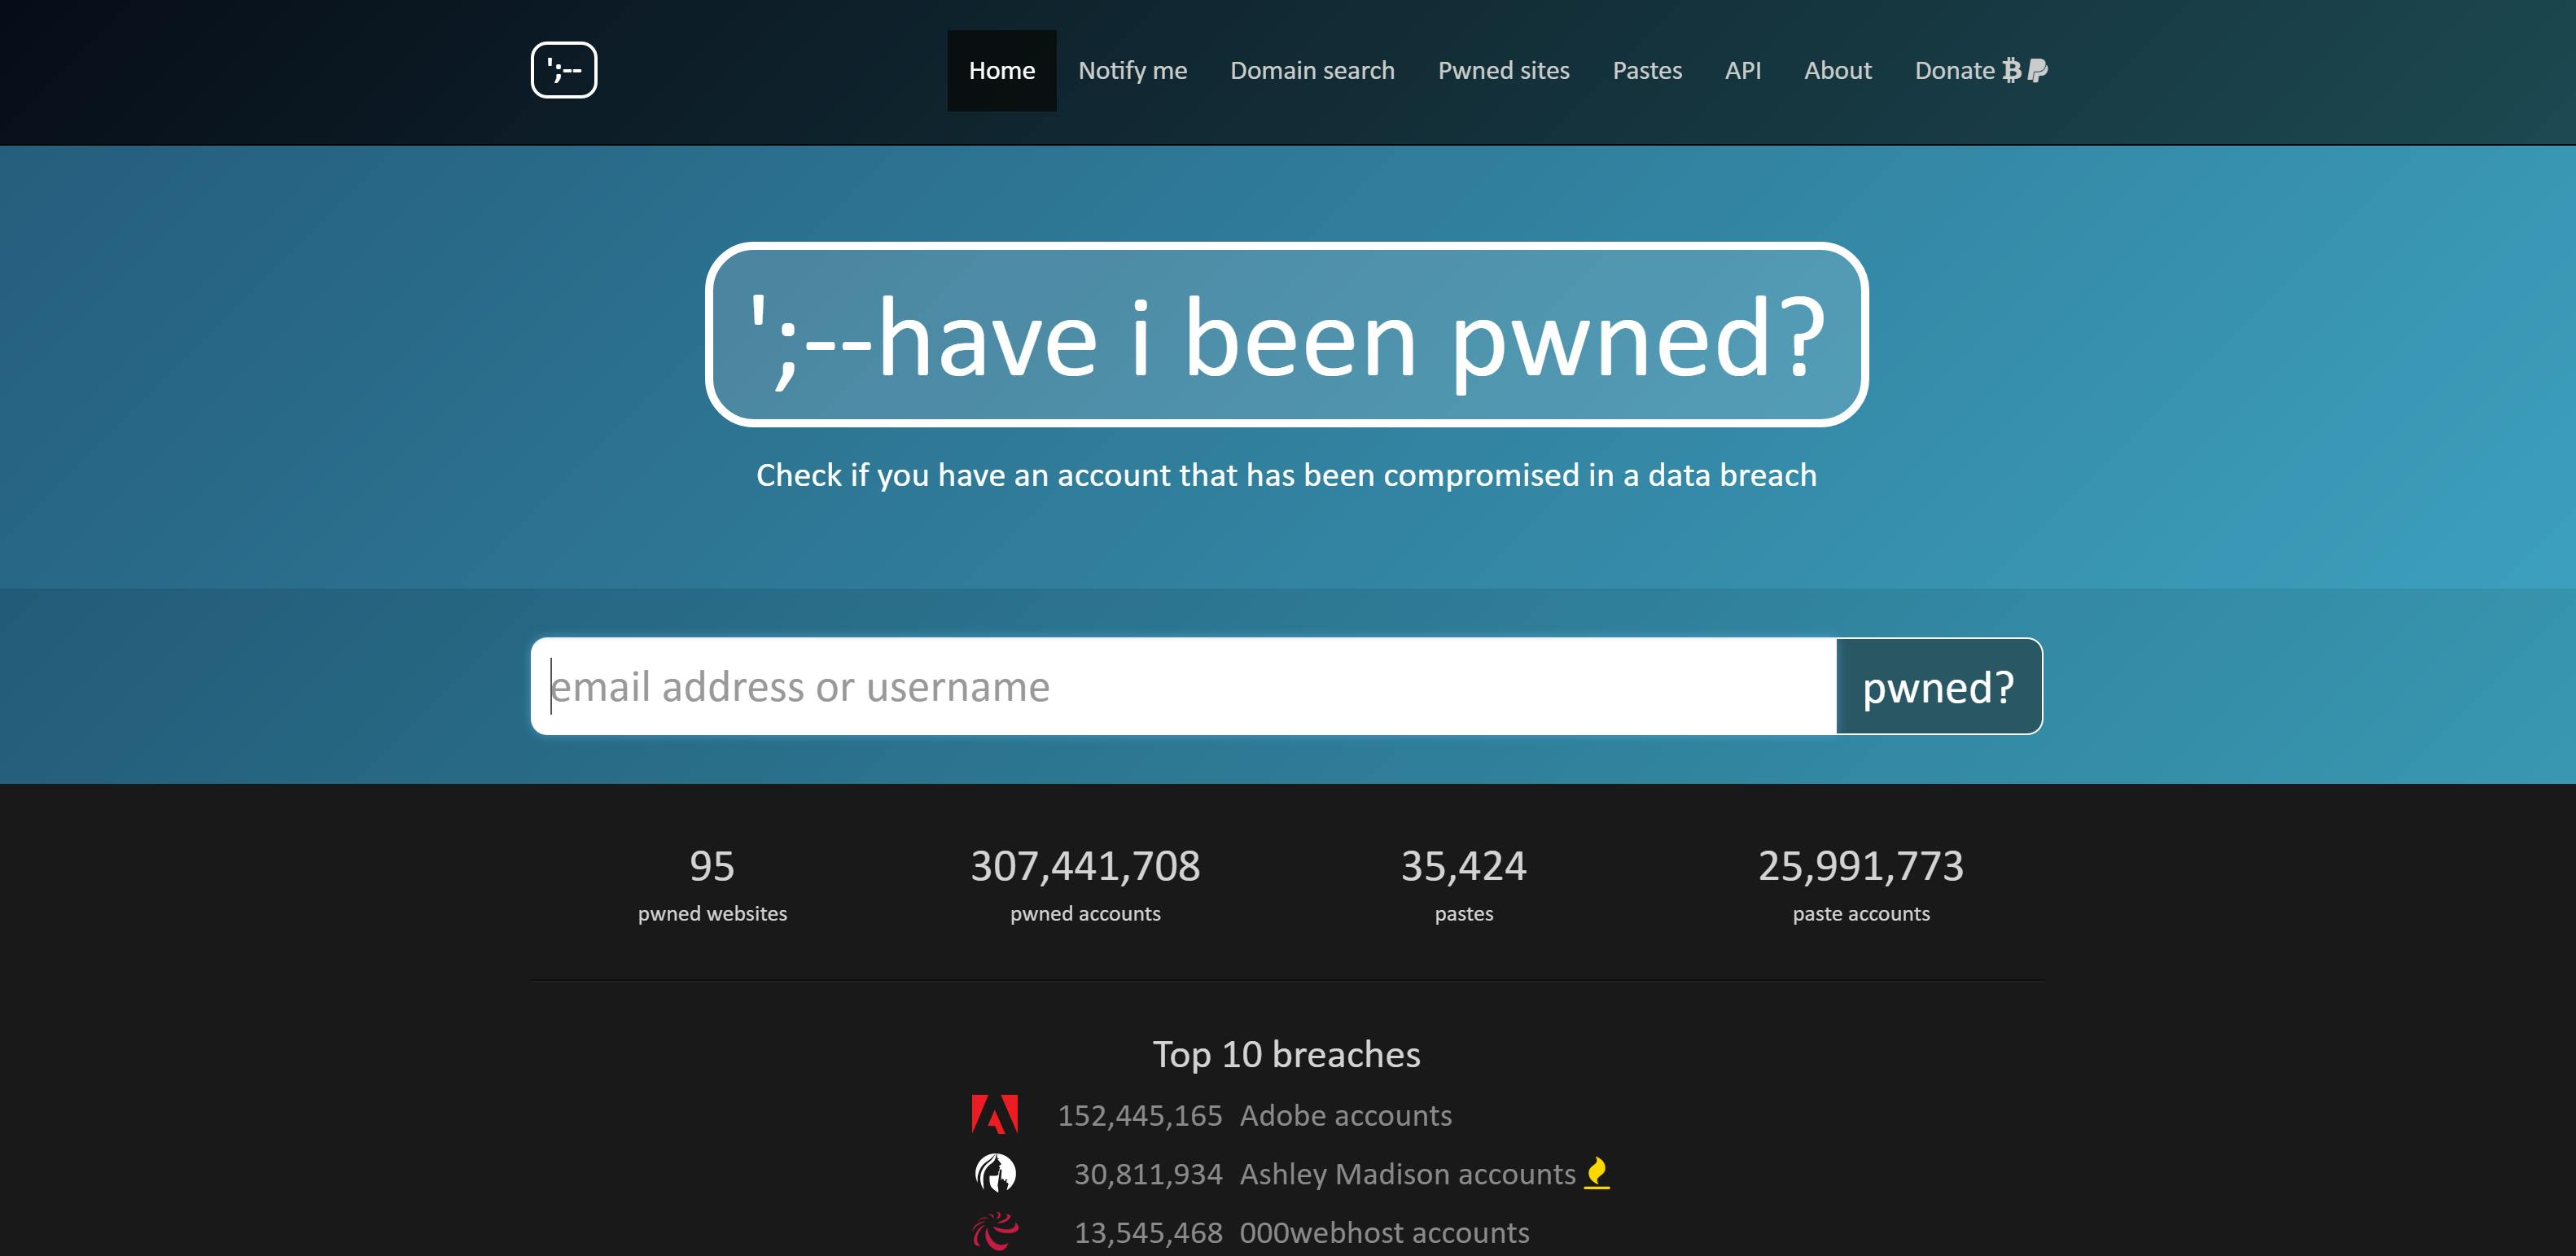Click the large 'have i been pwned?' banner
Image resolution: width=2576 pixels, height=1256 pixels.
tap(1286, 335)
